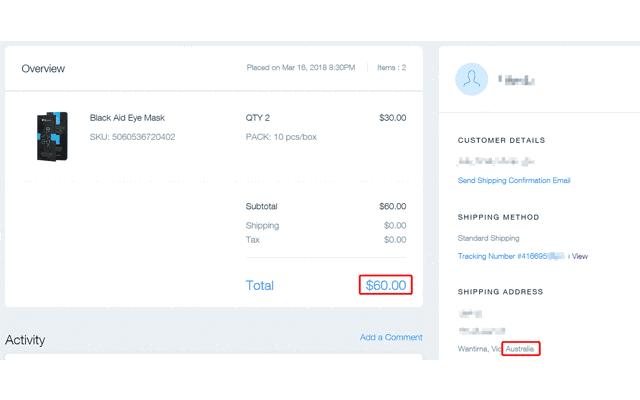Click the product SKU number
Viewport: 640px width, 400px height.
tap(132, 137)
